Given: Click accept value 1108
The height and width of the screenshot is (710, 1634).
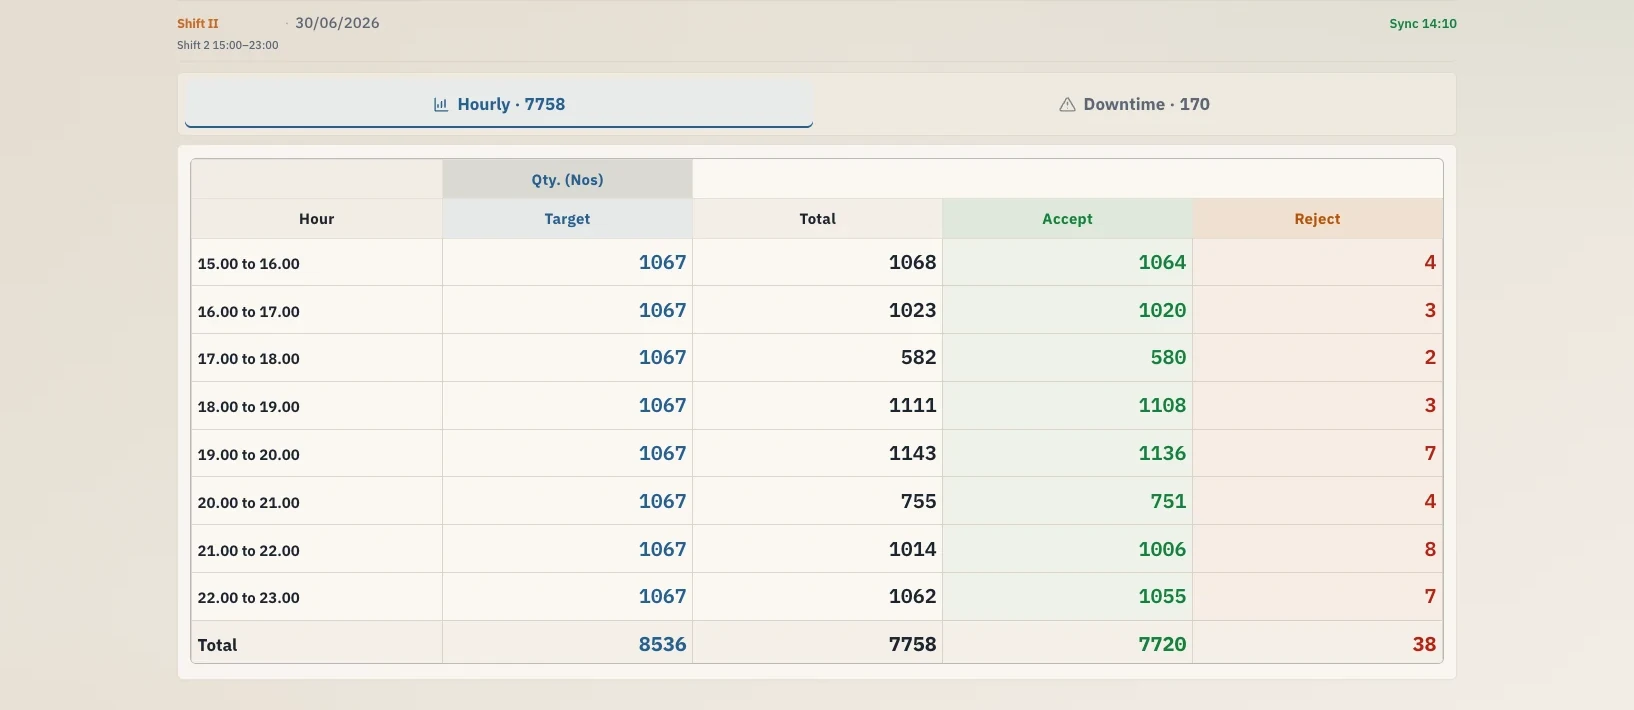Looking at the screenshot, I should (1162, 405).
